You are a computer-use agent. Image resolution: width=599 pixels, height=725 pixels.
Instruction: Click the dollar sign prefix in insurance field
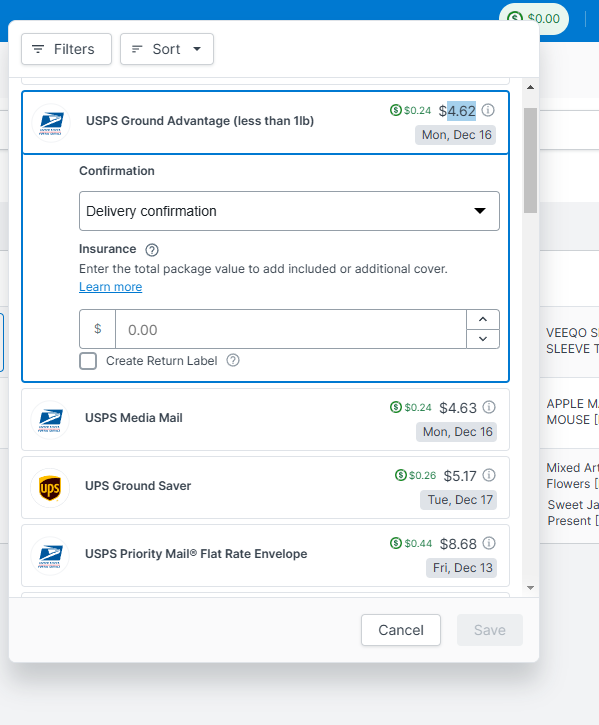pyautogui.click(x=98, y=329)
